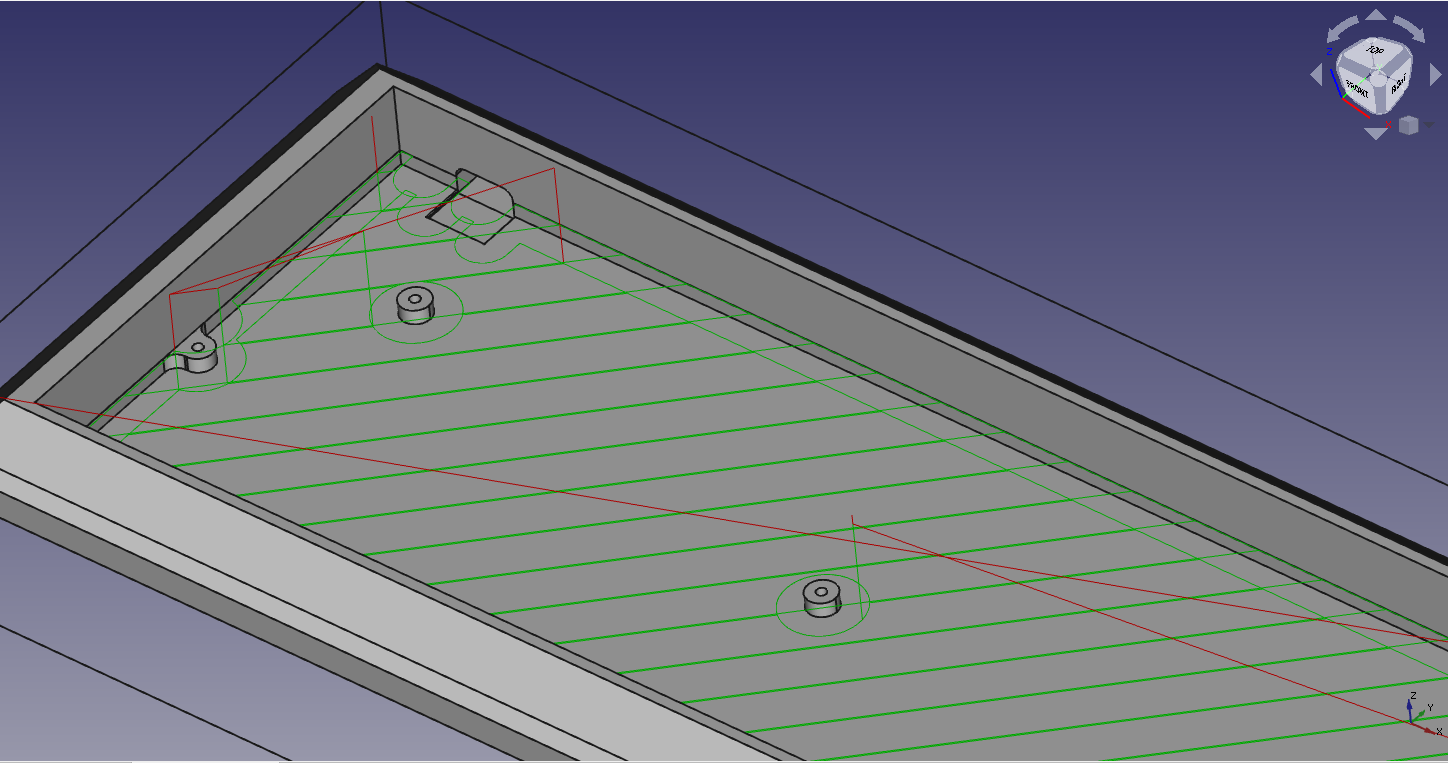The height and width of the screenshot is (763, 1448).
Task: Click the navigation cube's center corner
Action: point(1378,79)
